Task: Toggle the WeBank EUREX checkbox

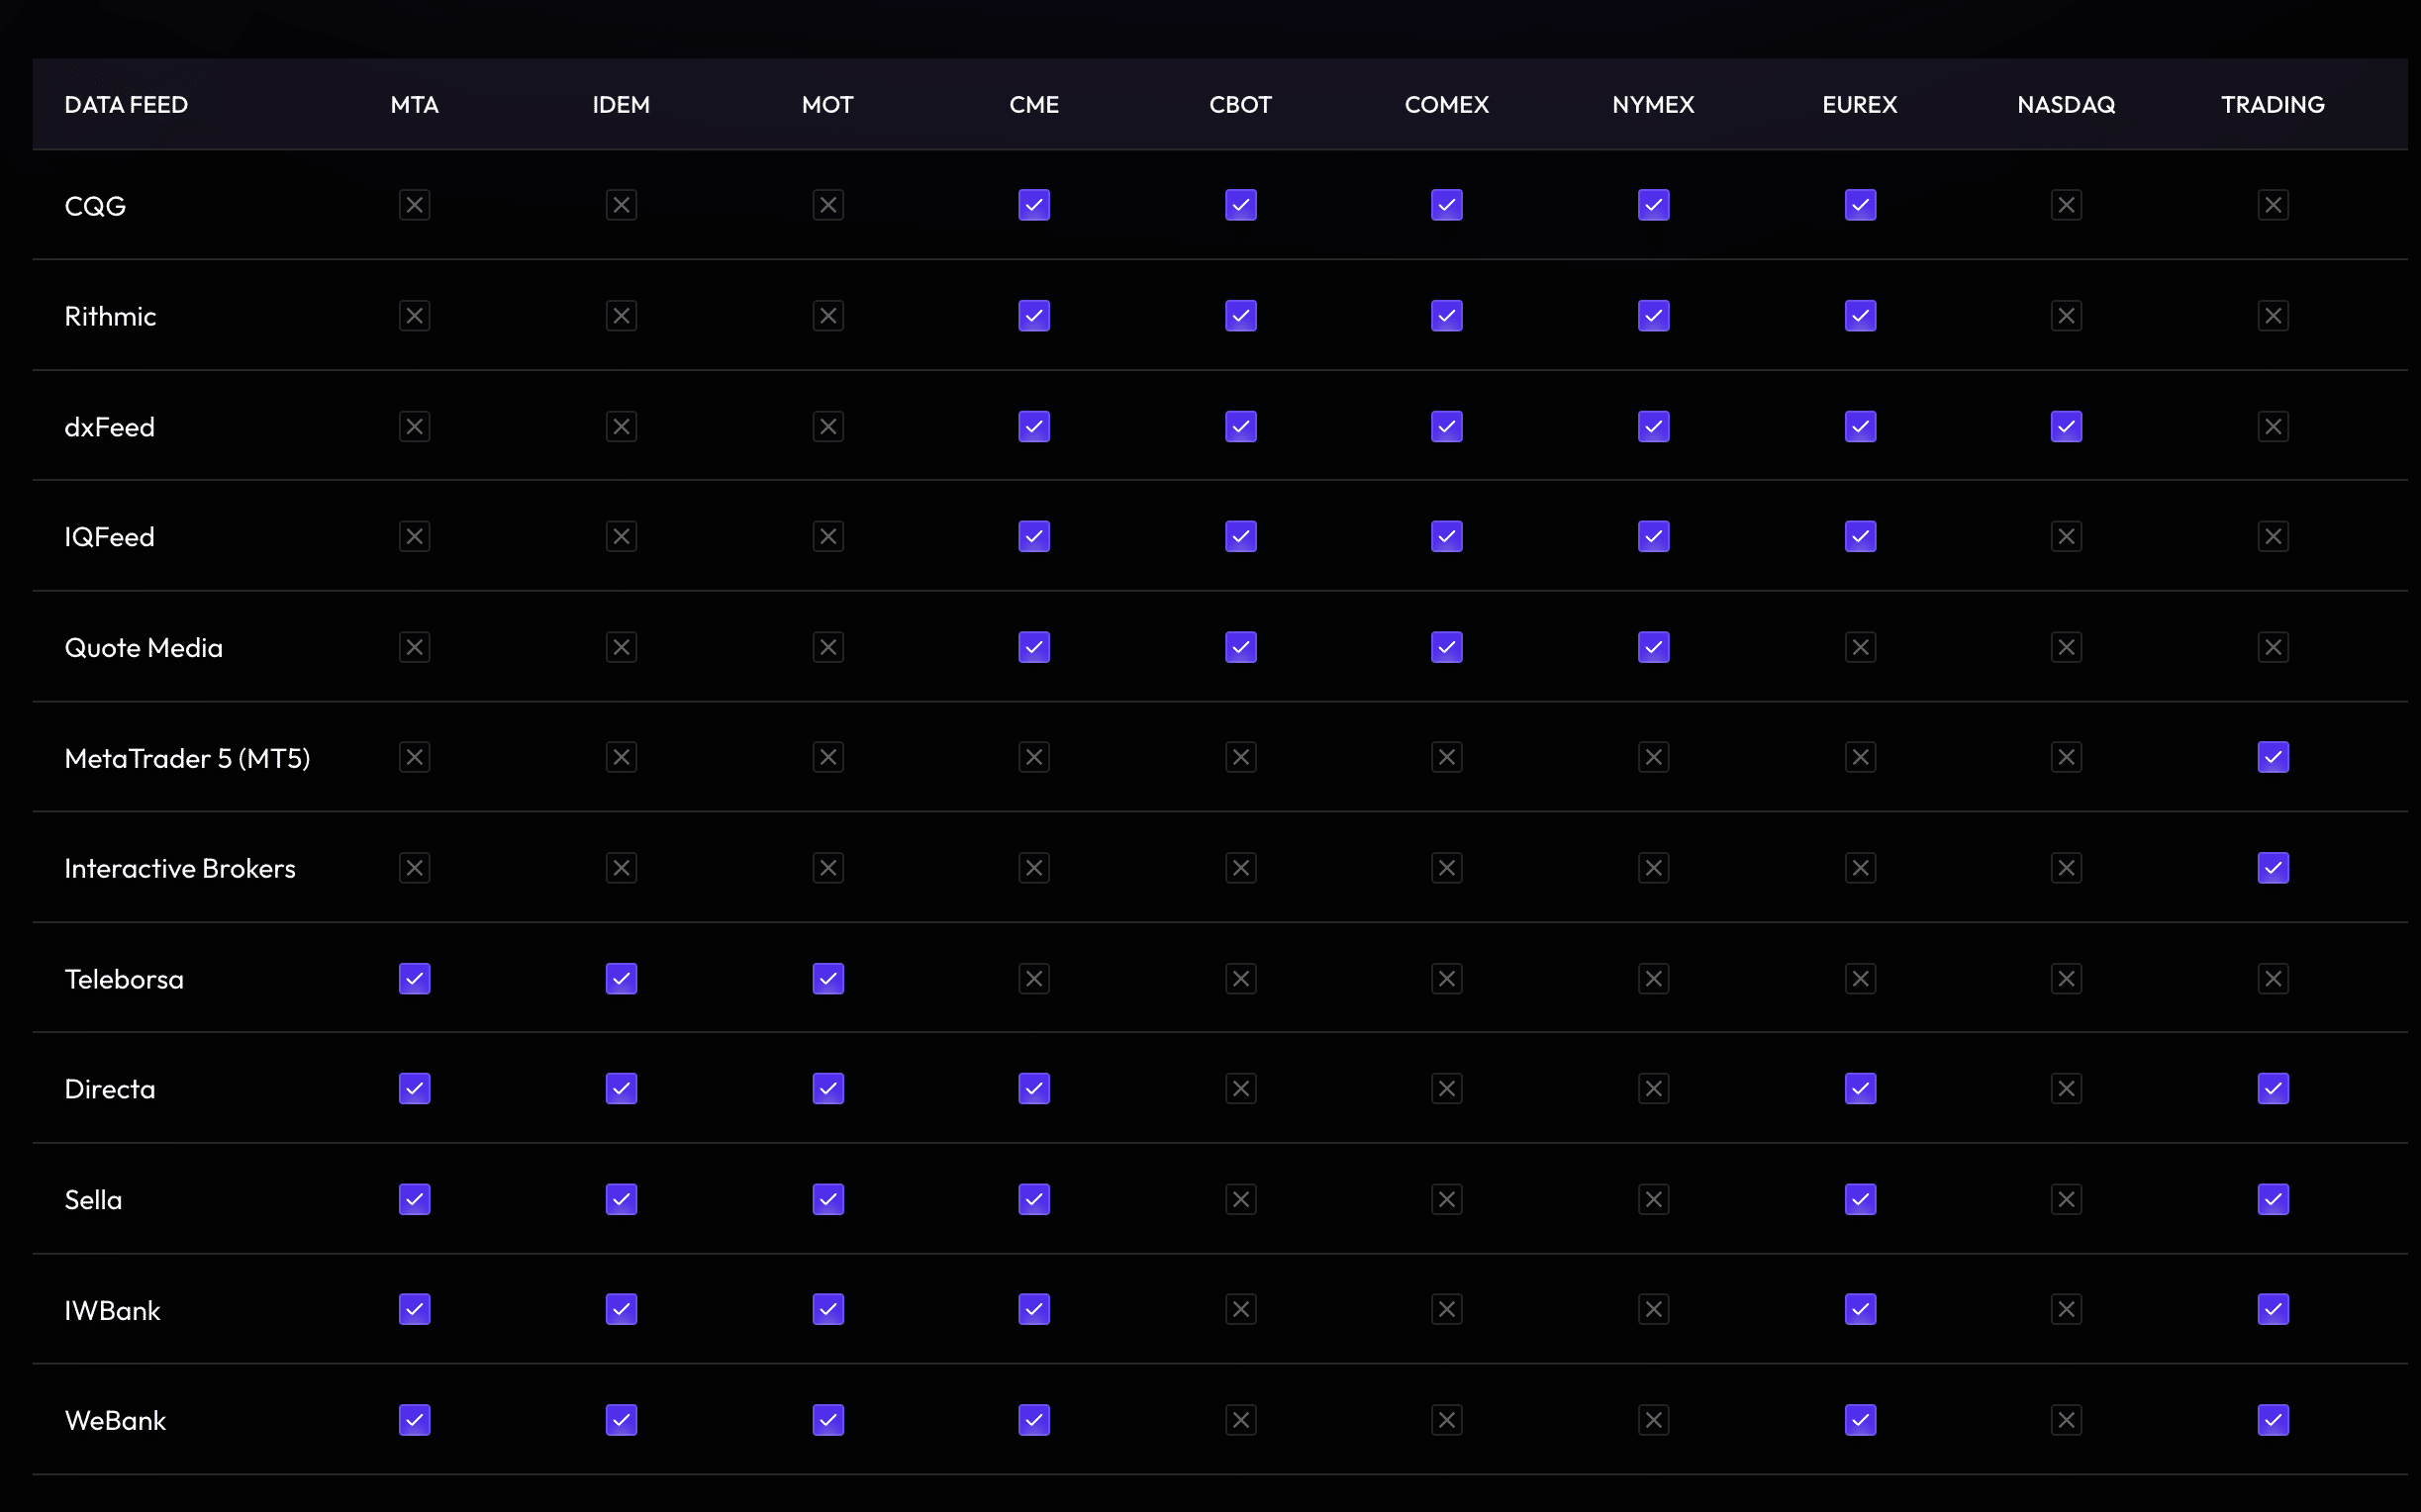Action: (1860, 1420)
